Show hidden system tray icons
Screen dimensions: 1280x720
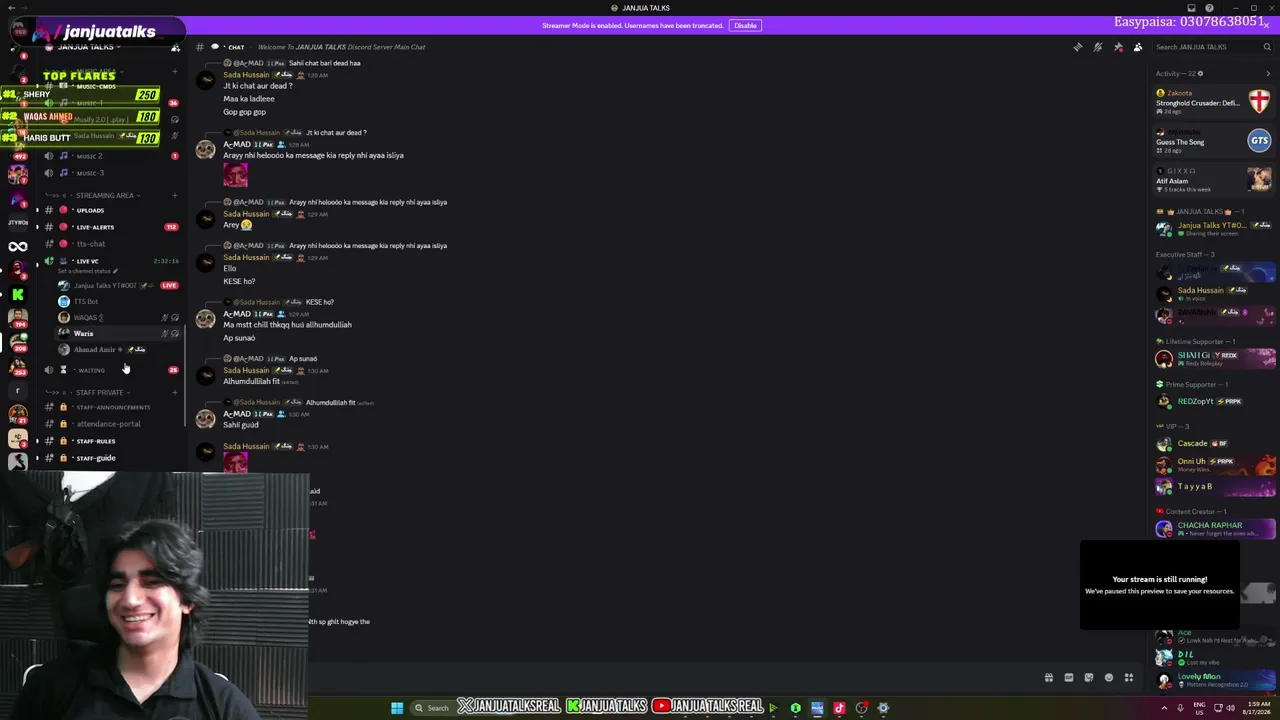coord(1163,708)
